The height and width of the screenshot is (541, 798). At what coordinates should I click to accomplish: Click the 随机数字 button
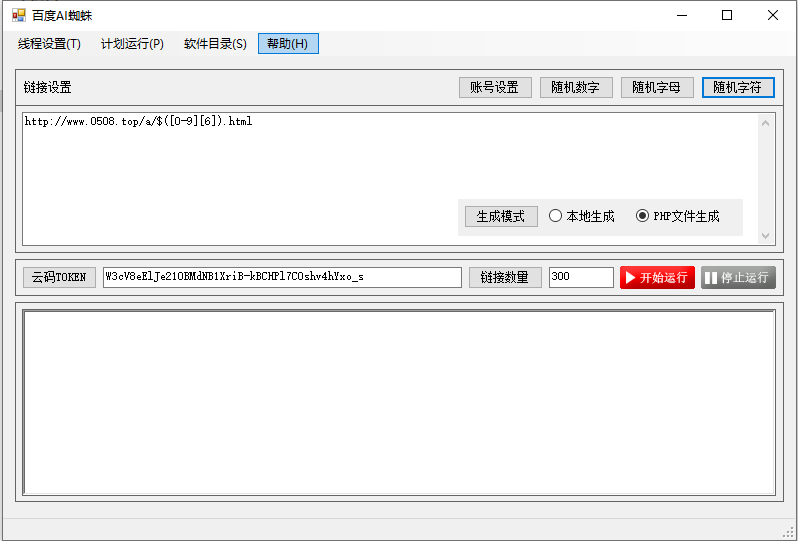click(x=575, y=87)
